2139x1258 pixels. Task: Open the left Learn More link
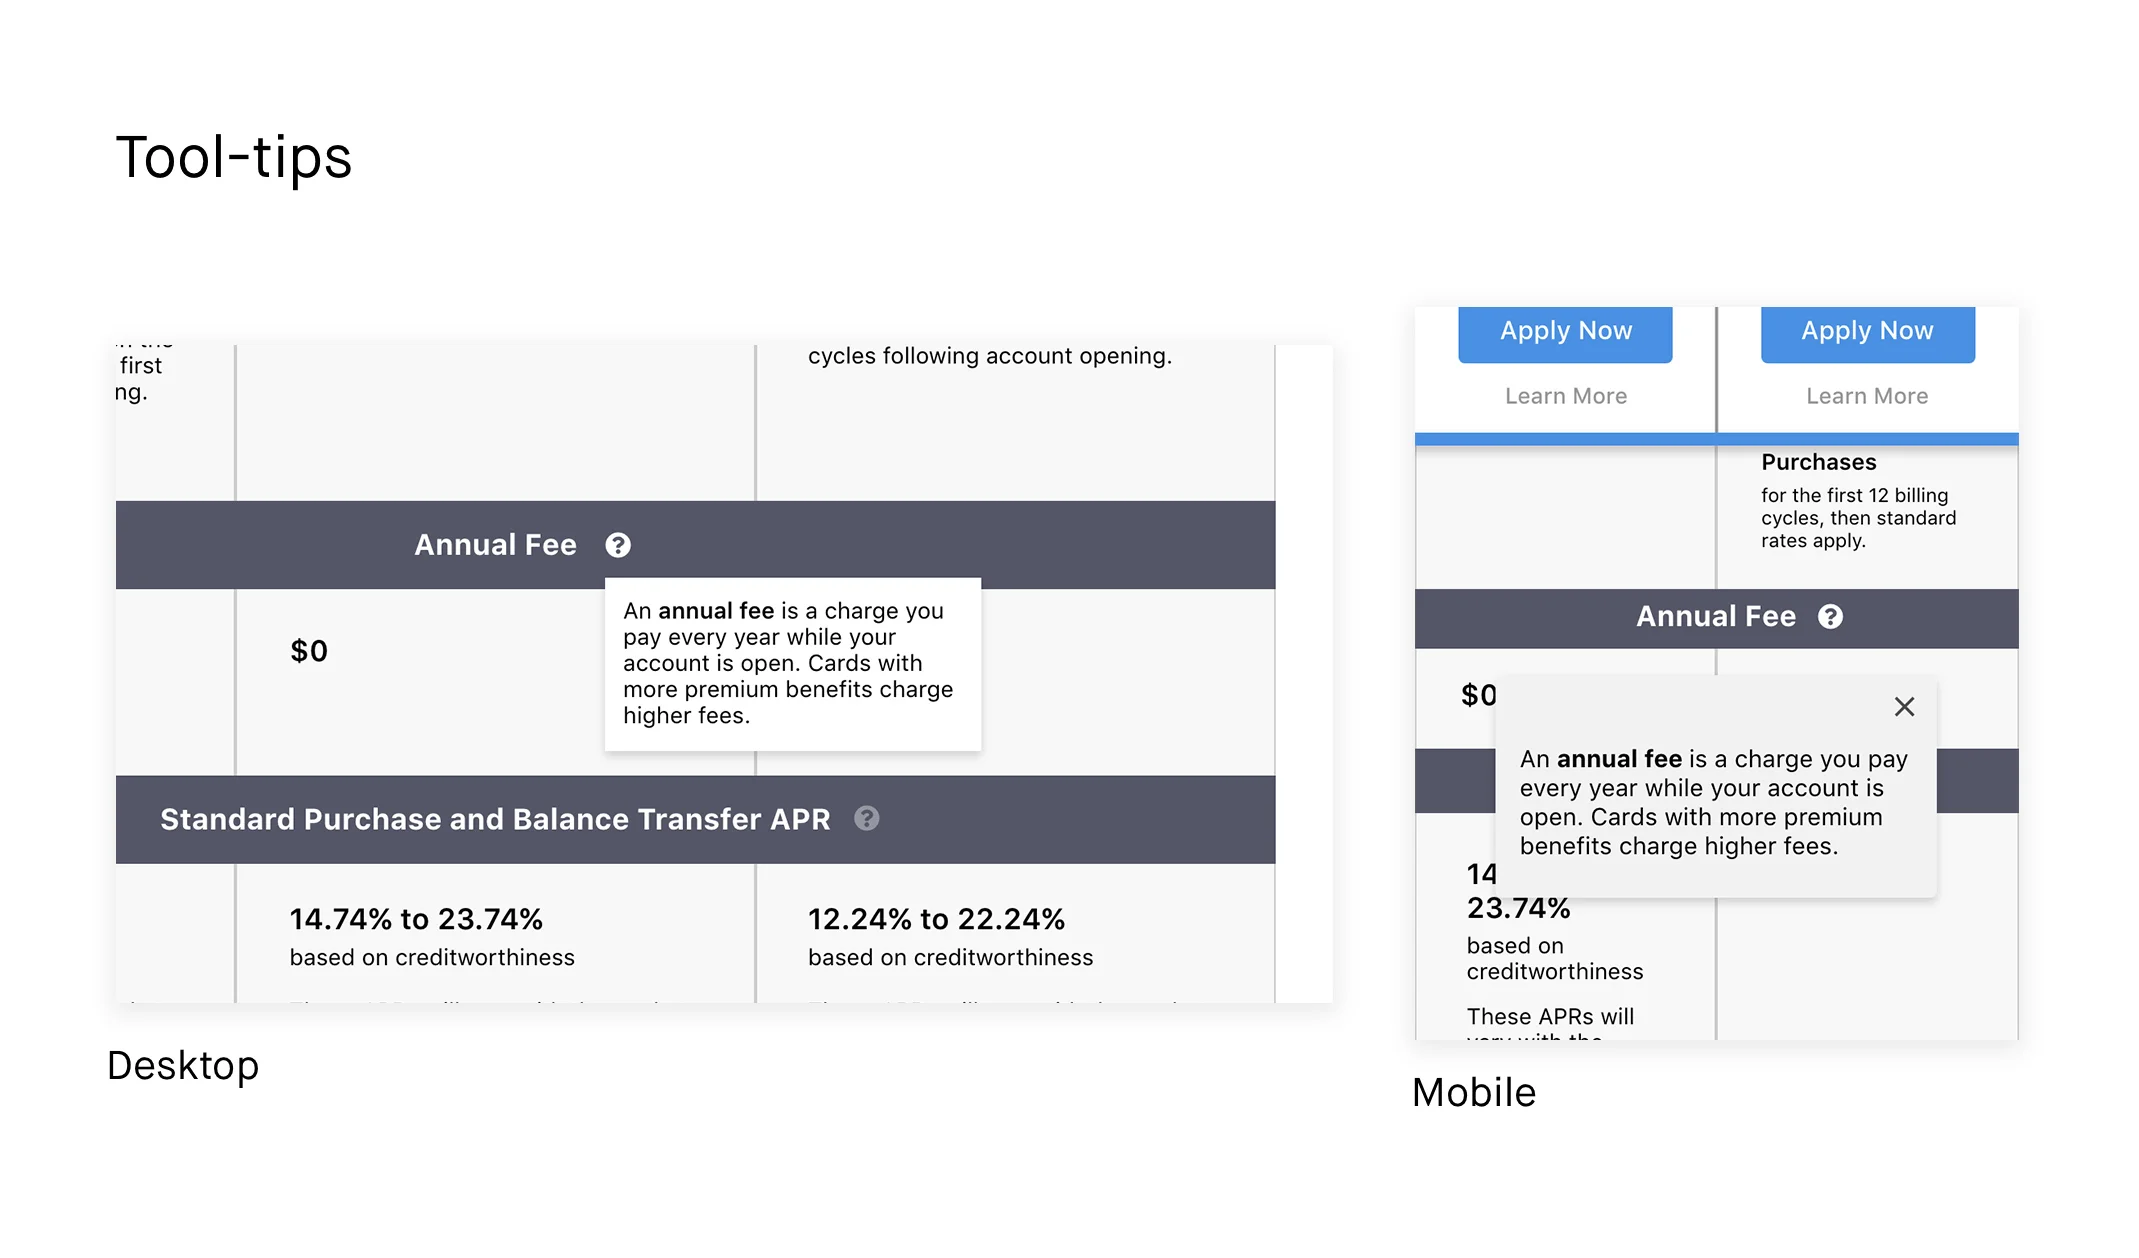point(1565,396)
